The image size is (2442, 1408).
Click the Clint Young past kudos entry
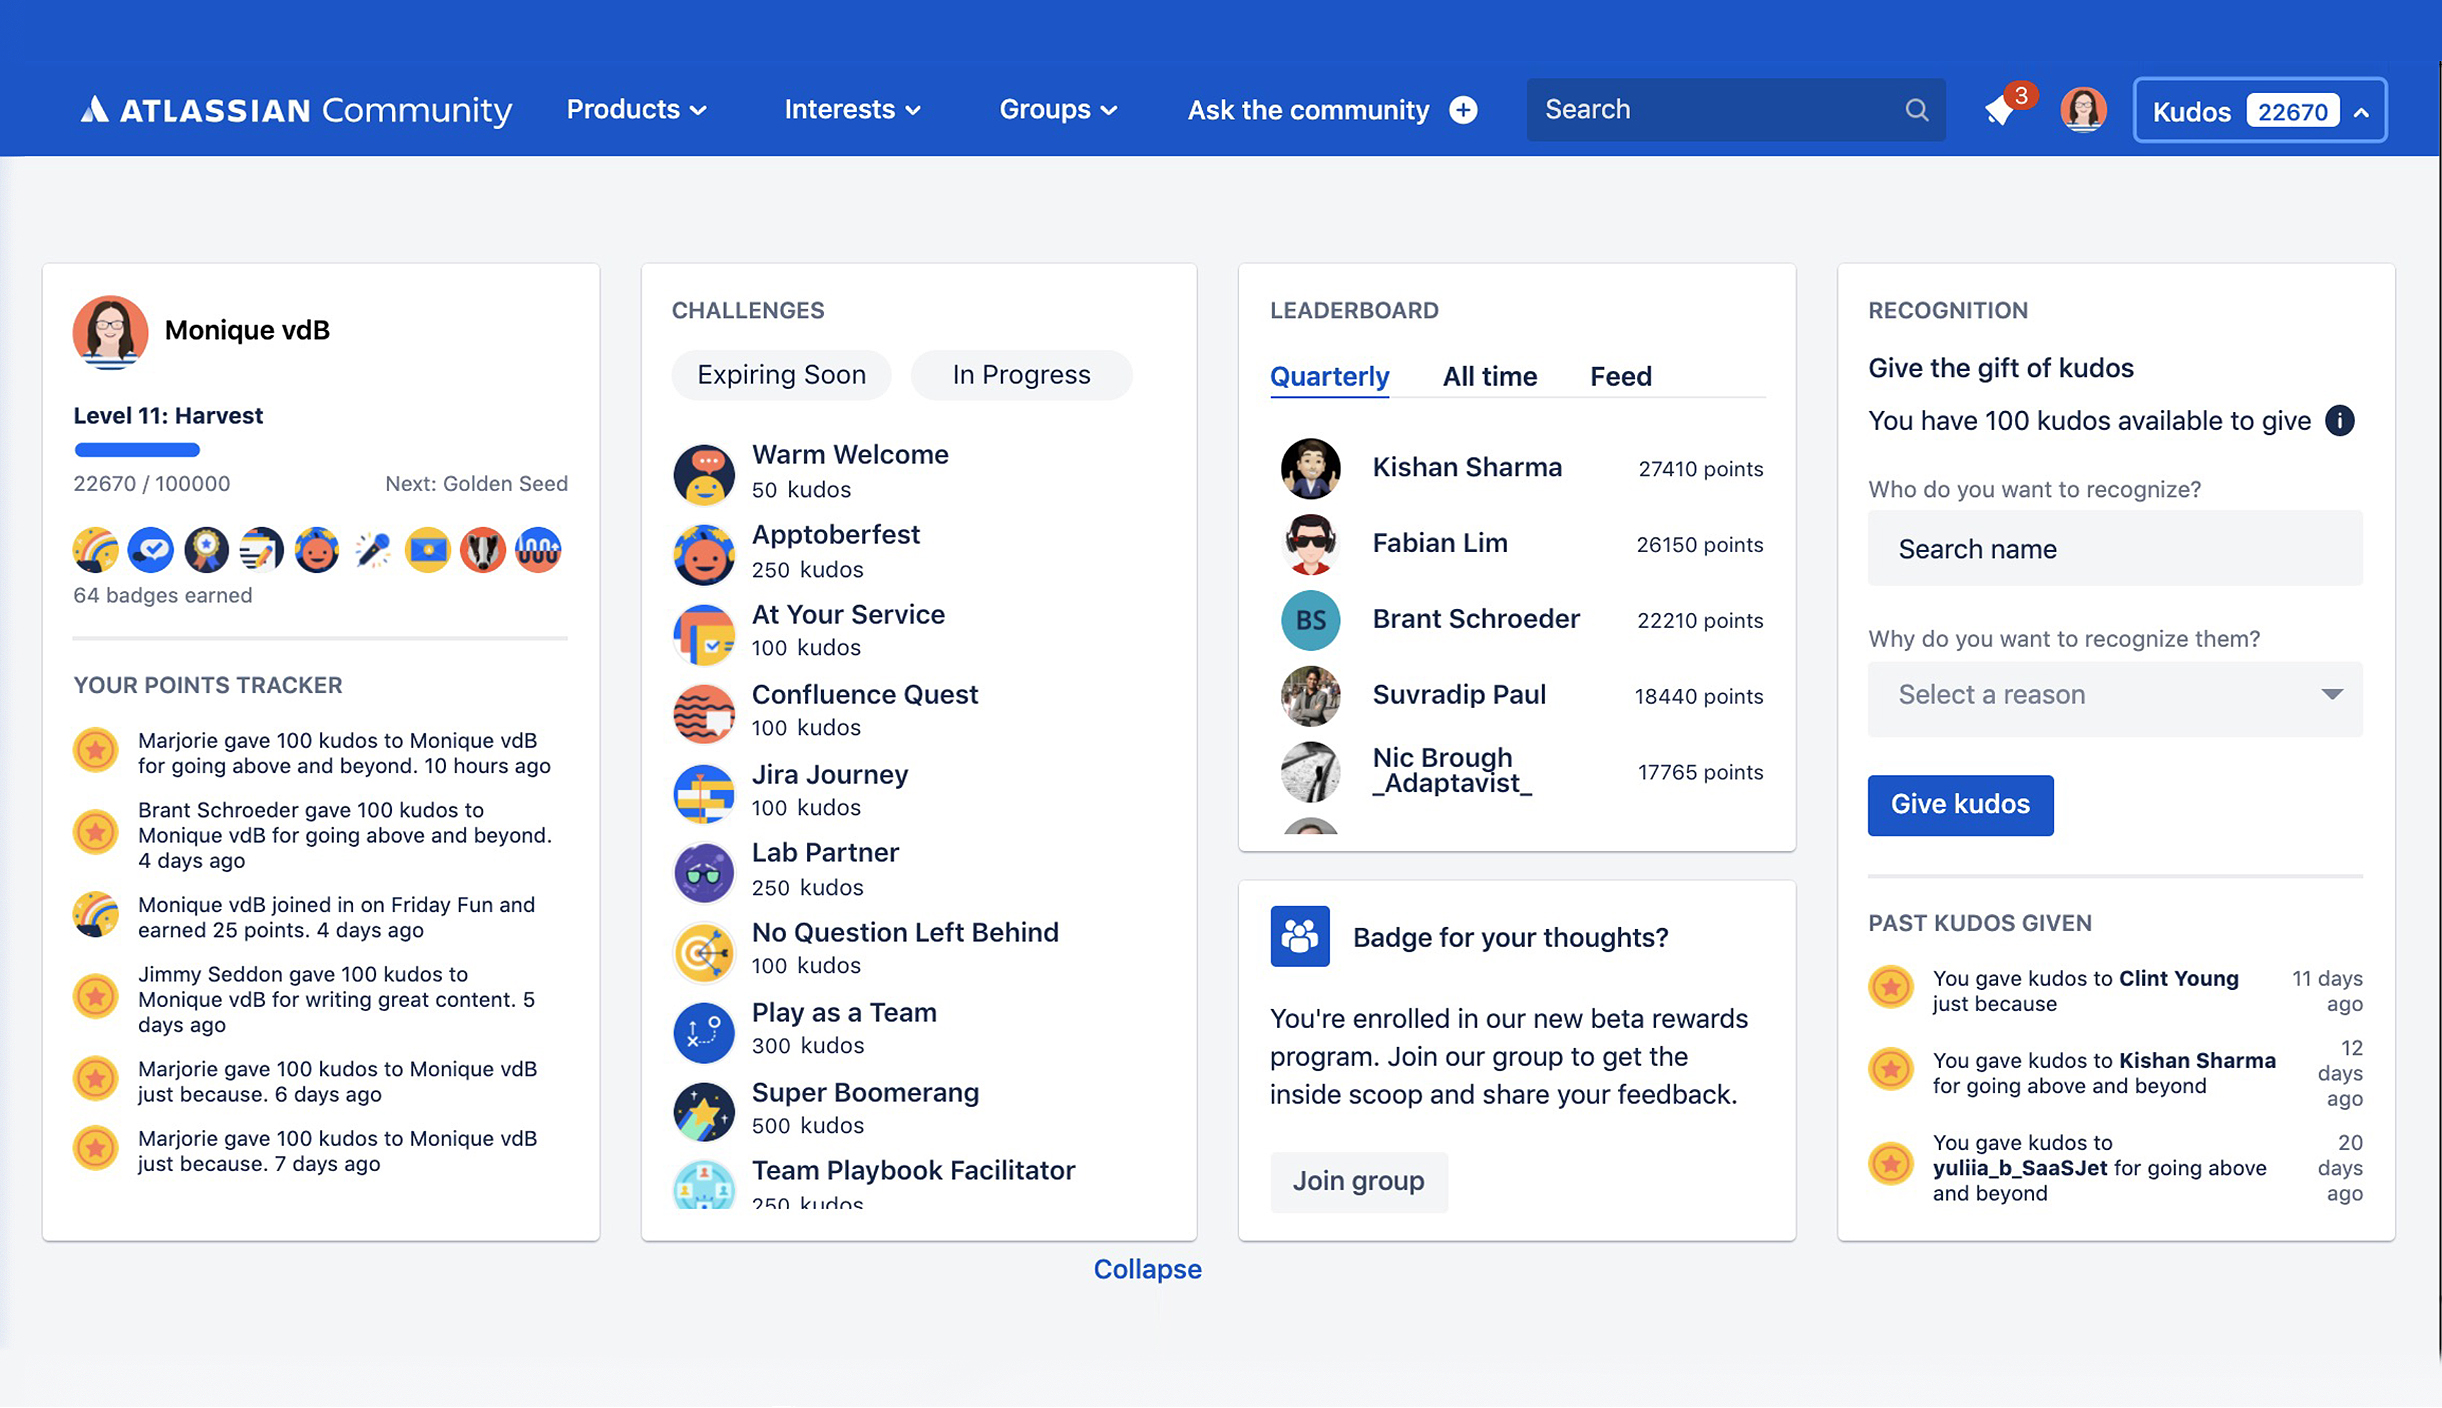click(2114, 990)
